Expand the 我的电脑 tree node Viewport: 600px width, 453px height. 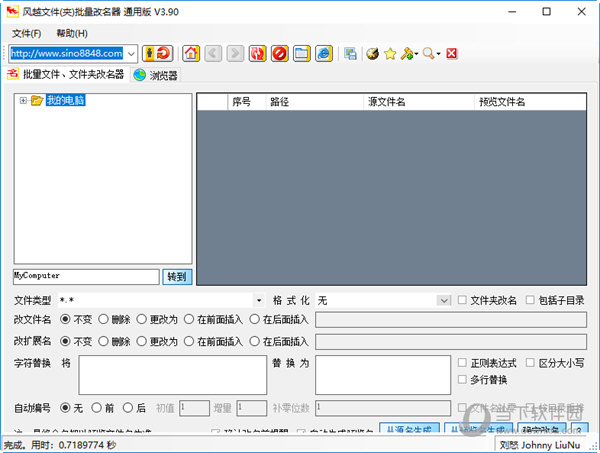(x=22, y=100)
